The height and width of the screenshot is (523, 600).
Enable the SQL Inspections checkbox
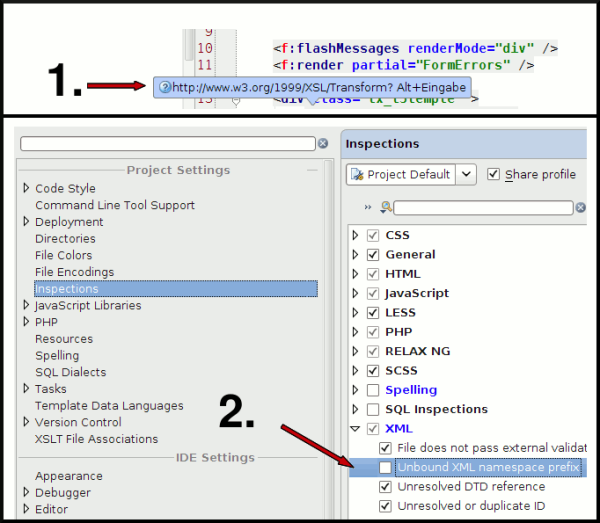click(373, 409)
